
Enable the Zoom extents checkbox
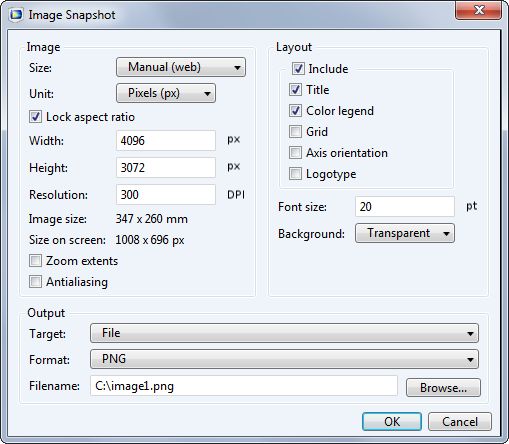coord(35,261)
